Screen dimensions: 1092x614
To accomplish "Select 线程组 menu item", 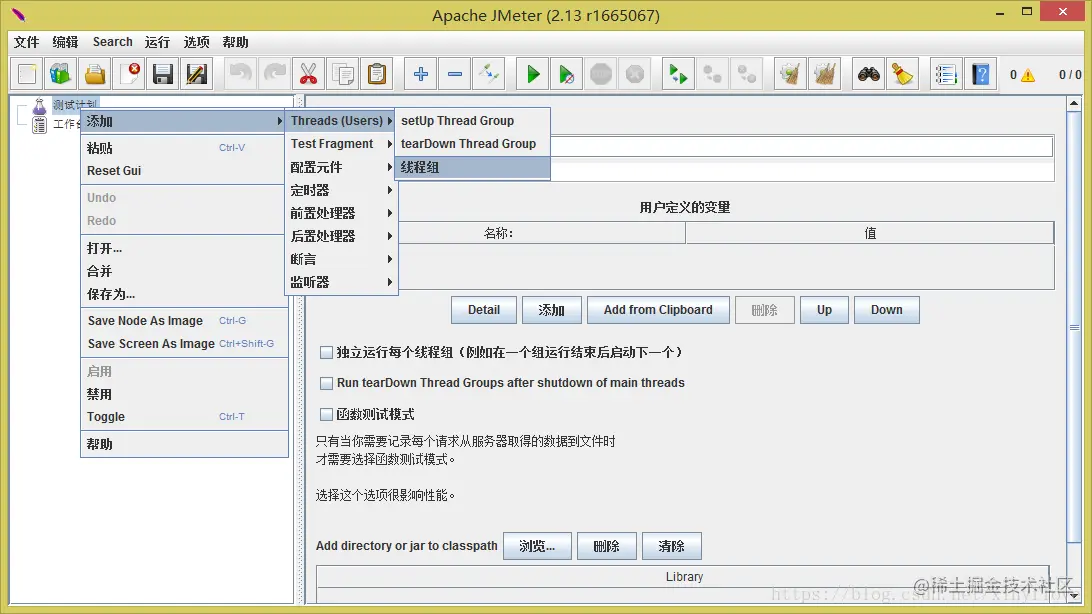I will tap(473, 167).
